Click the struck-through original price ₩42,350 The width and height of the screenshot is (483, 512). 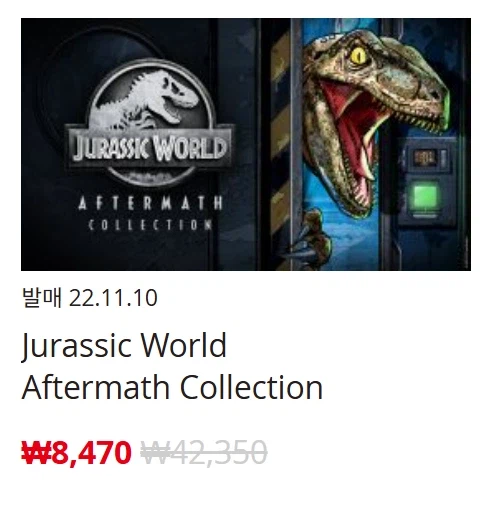tap(204, 453)
